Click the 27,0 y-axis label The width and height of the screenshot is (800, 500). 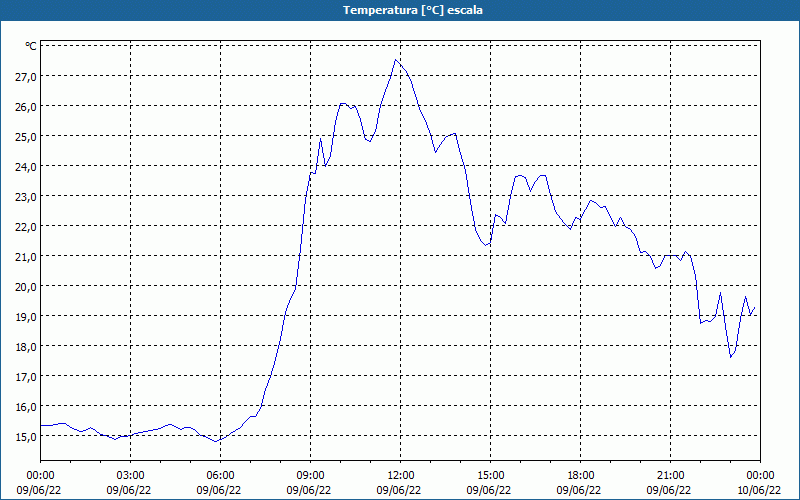click(26, 77)
